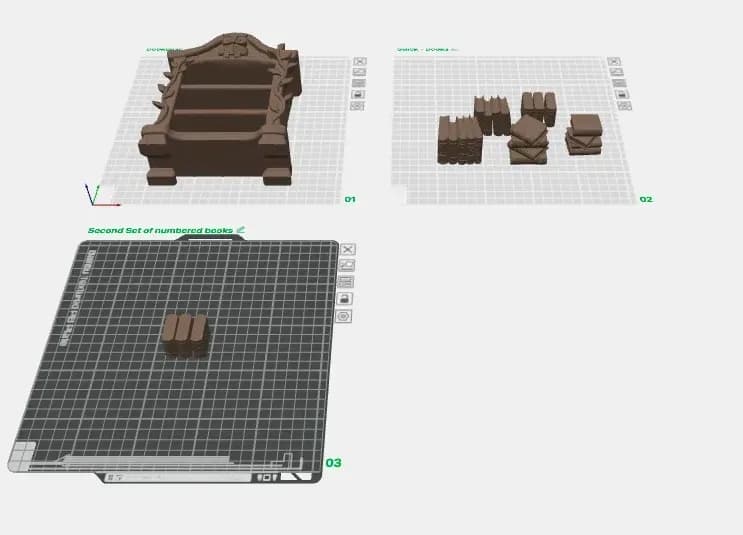Open plate settings for plate 03
The width and height of the screenshot is (743, 535).
344,316
